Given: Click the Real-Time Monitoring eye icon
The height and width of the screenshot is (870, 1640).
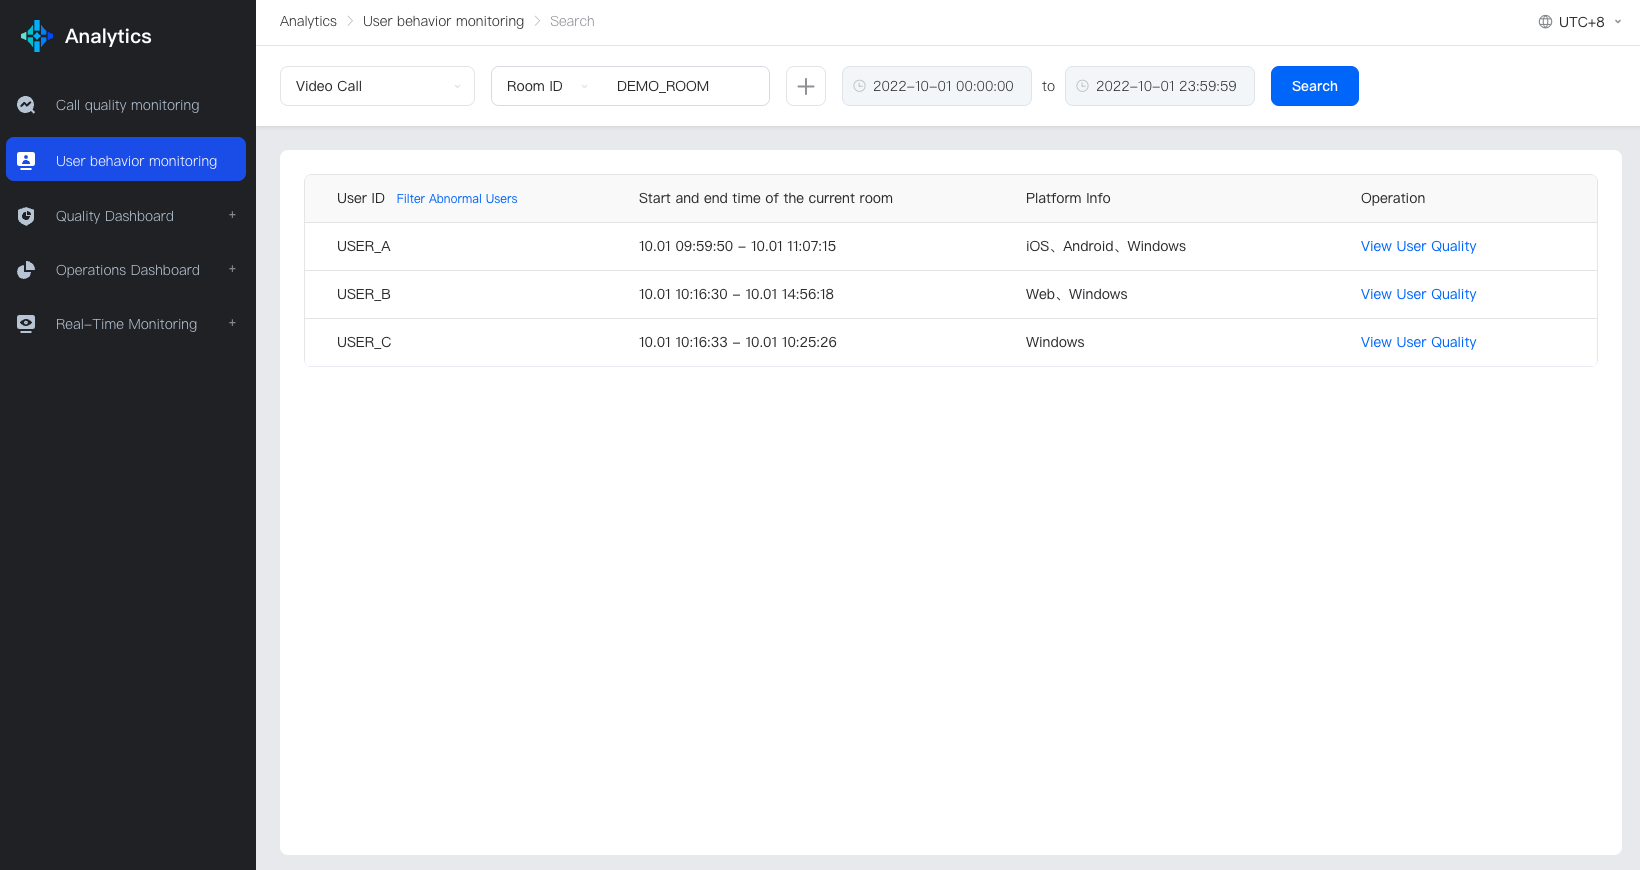Looking at the screenshot, I should (x=27, y=324).
